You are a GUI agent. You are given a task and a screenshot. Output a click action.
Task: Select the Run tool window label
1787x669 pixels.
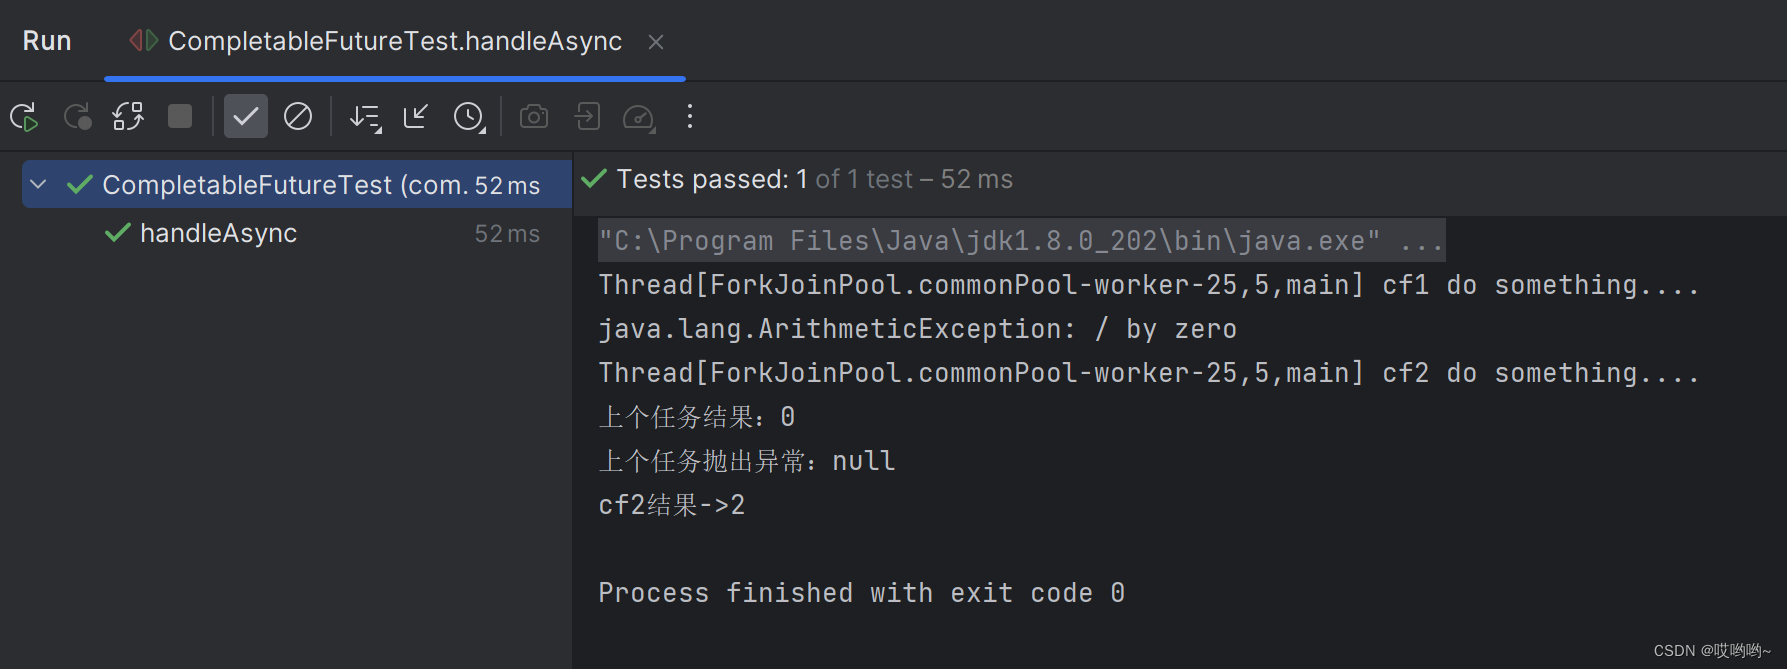[x=47, y=41]
